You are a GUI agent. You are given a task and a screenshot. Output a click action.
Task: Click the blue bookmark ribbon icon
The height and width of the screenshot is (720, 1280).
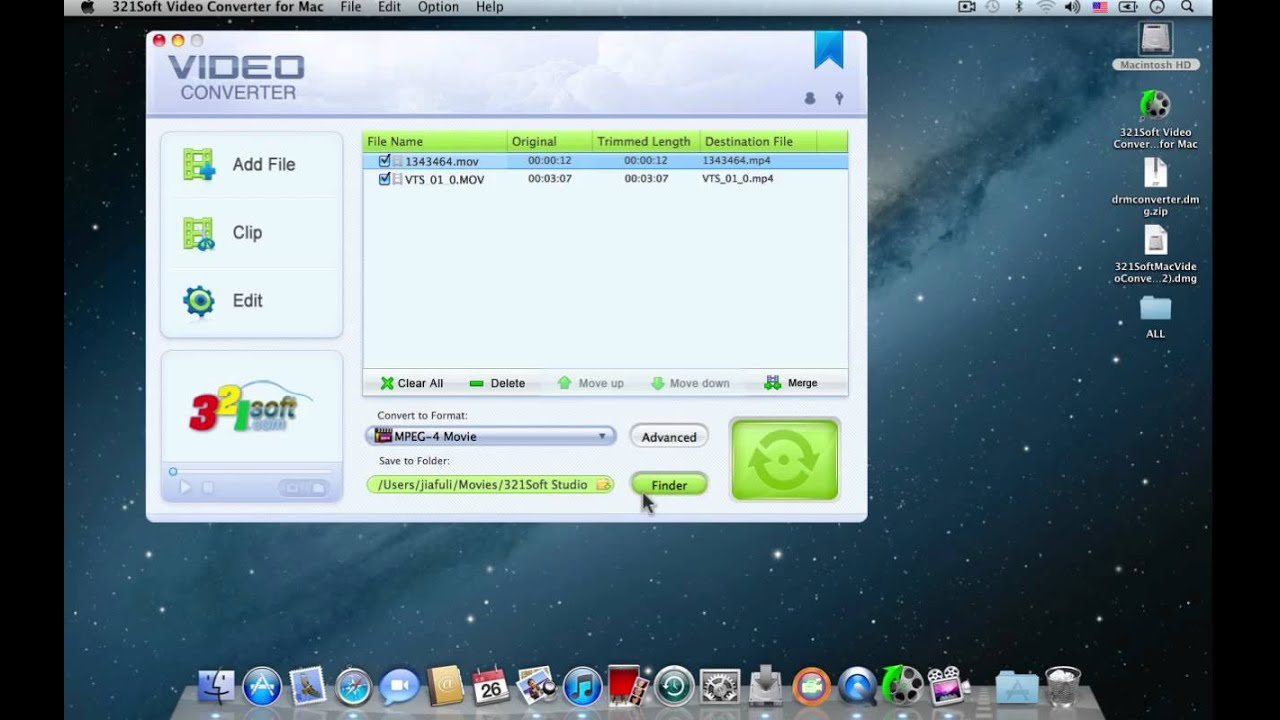coord(828,50)
